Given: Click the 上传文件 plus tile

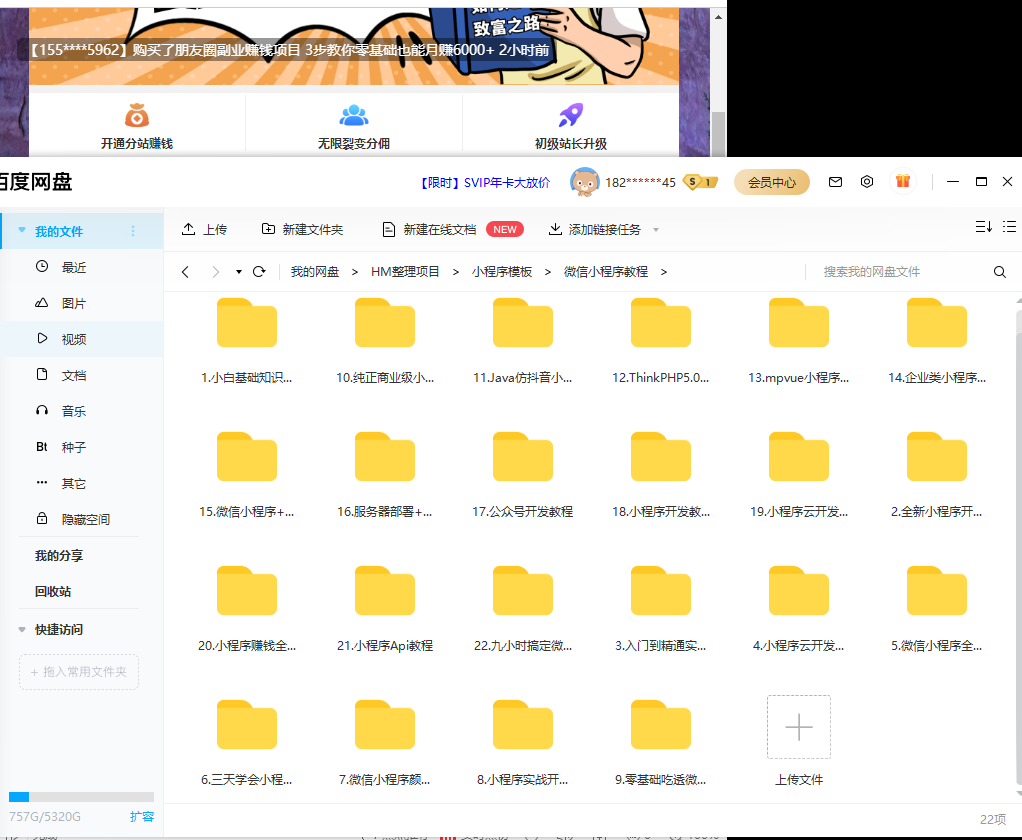Looking at the screenshot, I should [798, 727].
